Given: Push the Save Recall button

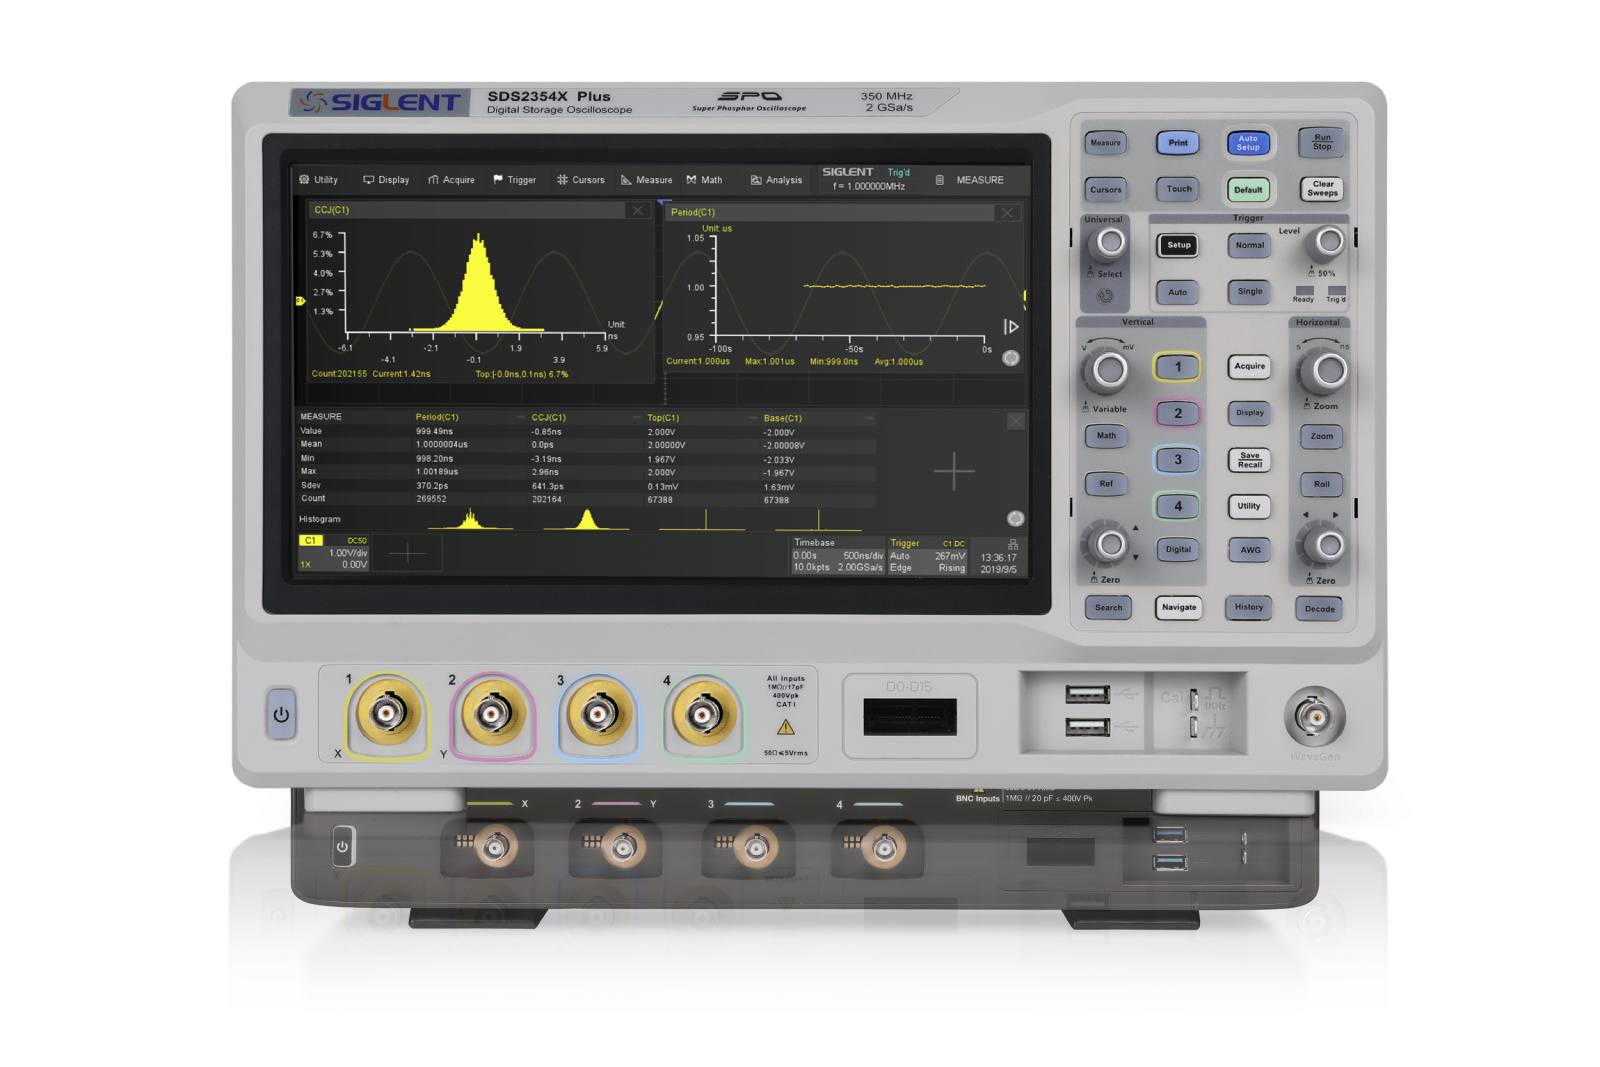Looking at the screenshot, I should pos(1249,460).
